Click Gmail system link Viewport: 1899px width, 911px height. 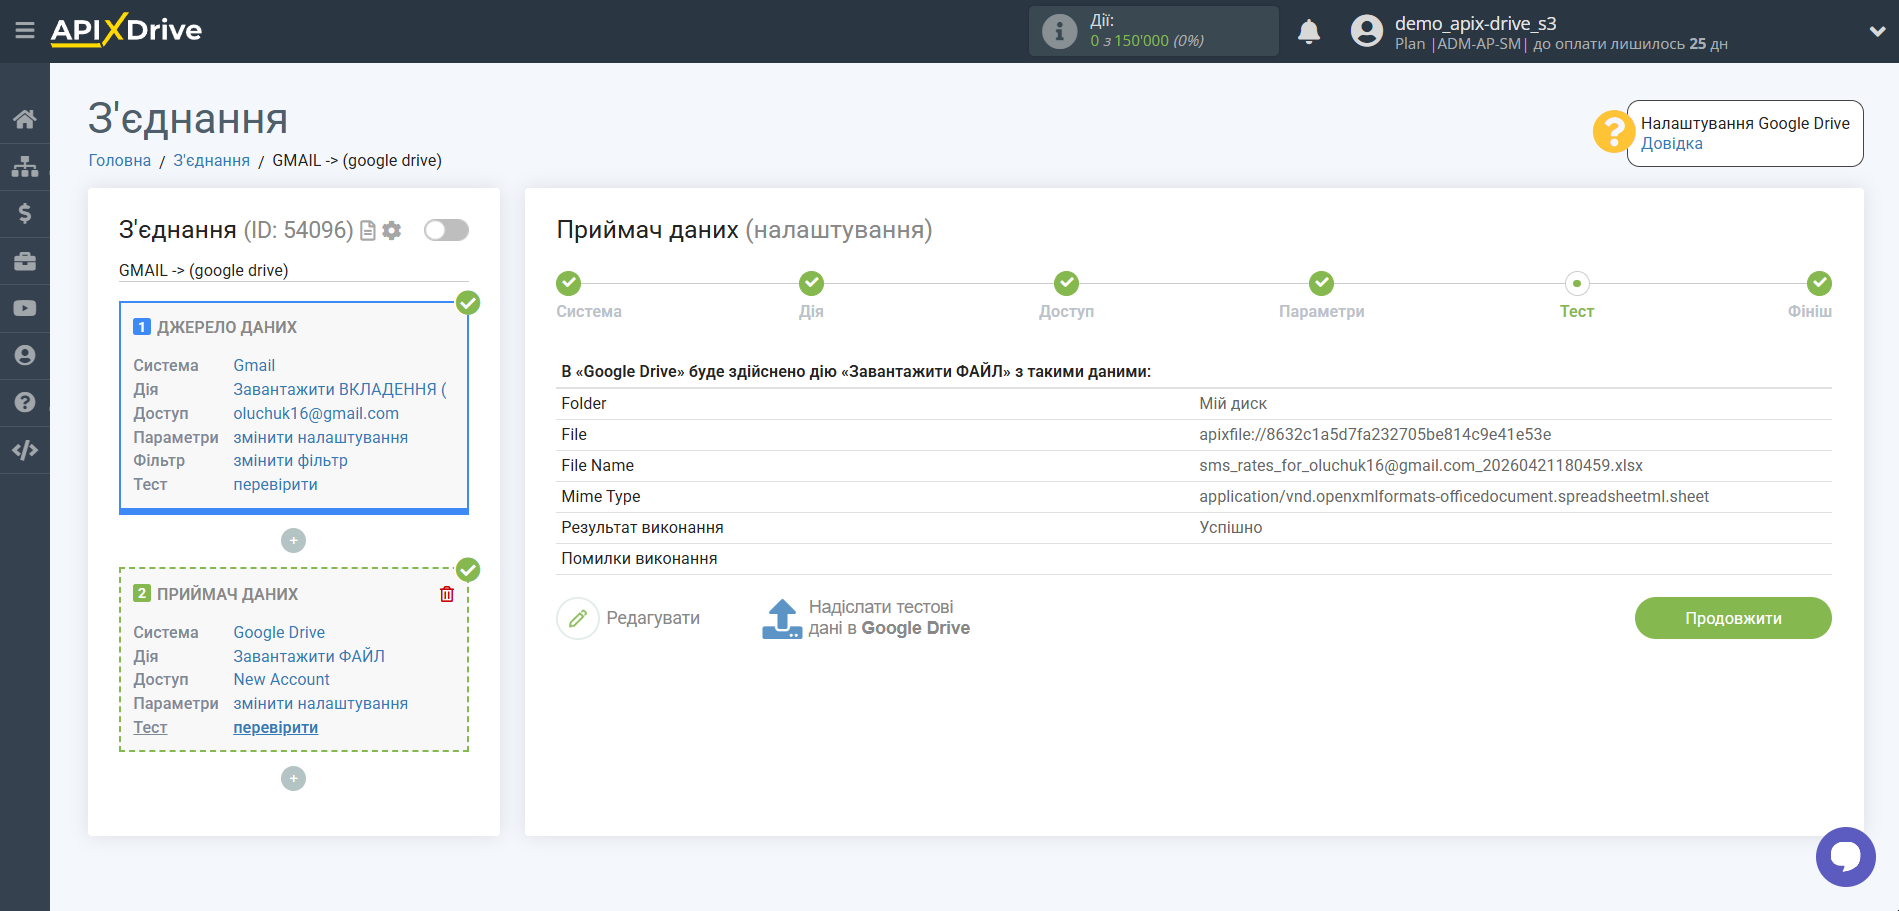[254, 366]
